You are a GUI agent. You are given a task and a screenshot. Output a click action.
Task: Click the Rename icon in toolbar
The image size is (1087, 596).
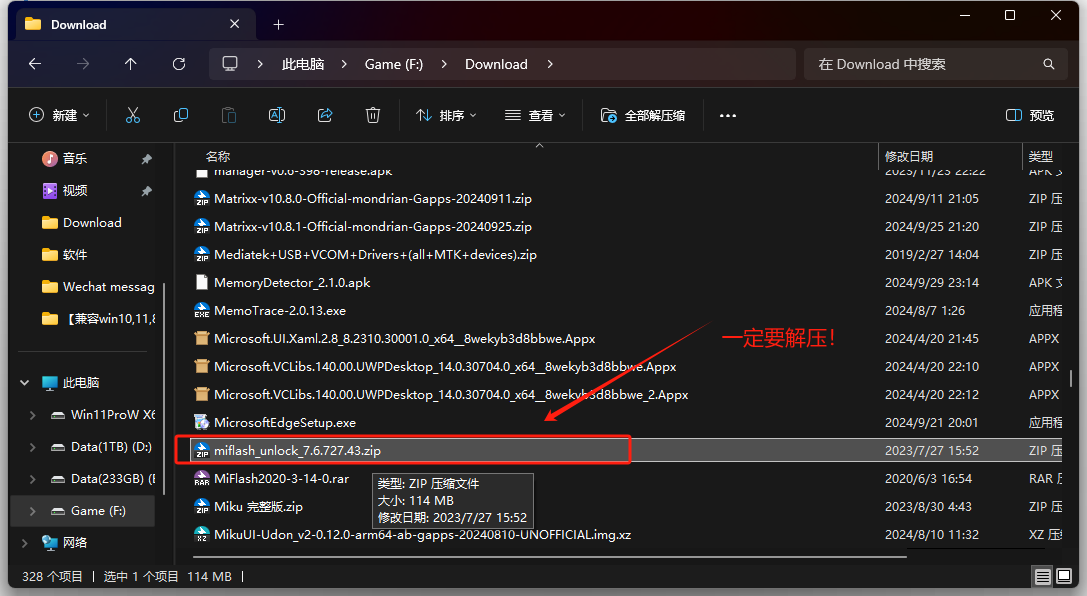tap(277, 115)
